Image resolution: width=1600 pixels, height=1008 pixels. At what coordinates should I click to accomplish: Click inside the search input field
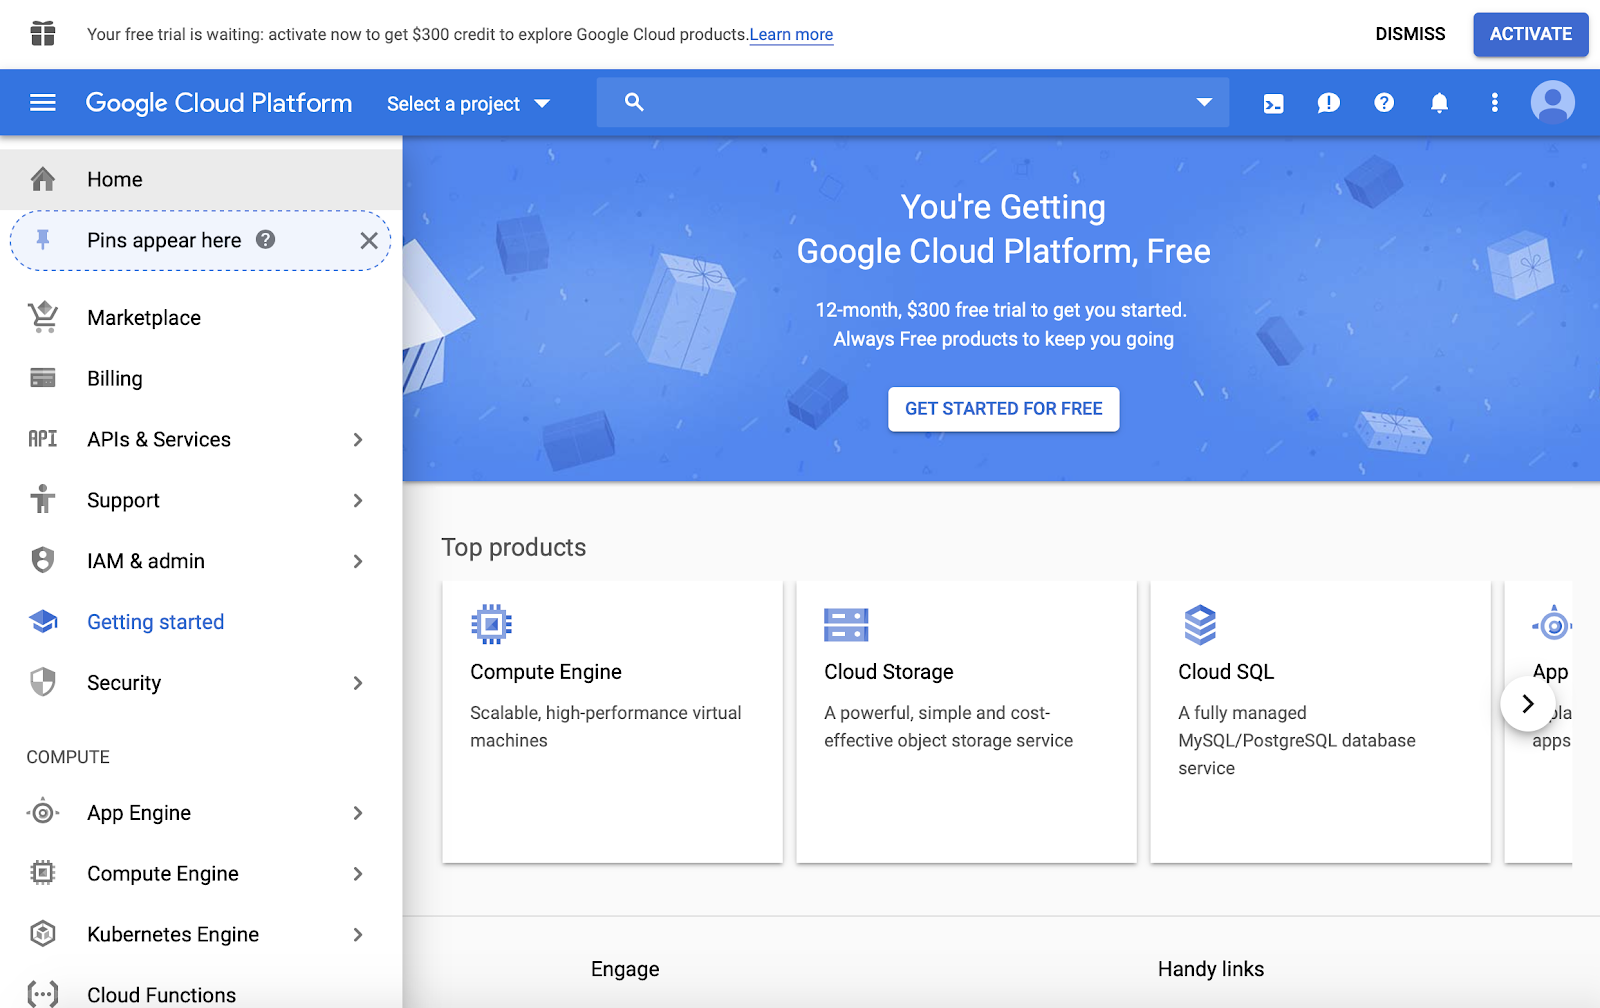pos(912,102)
